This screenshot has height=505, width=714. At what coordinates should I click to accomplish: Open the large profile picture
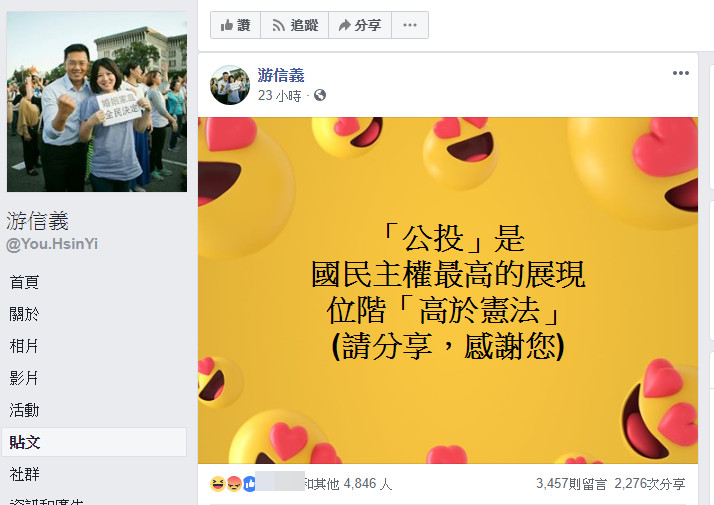point(97,102)
